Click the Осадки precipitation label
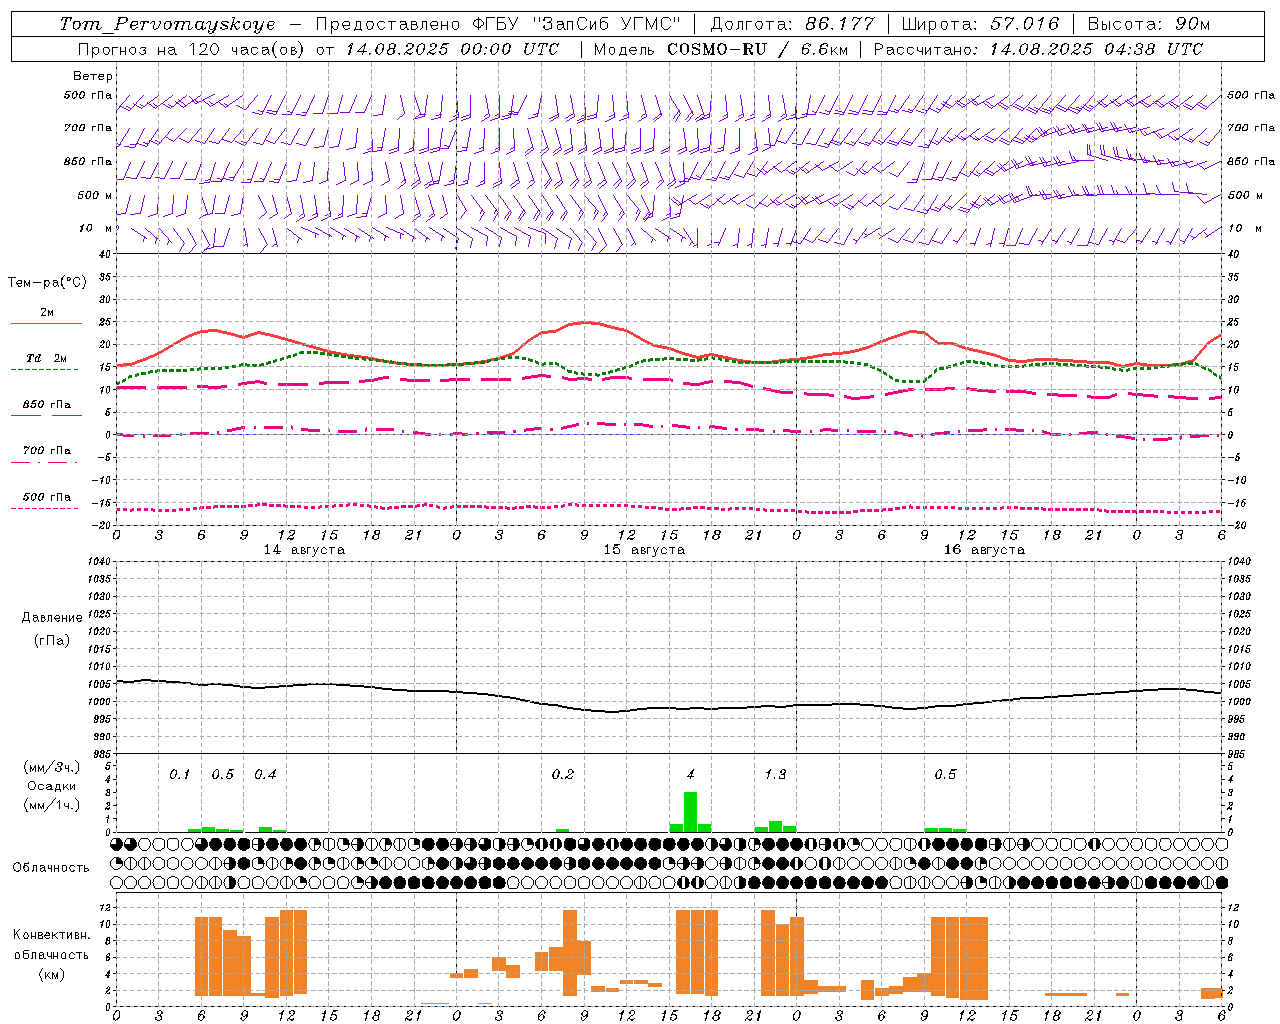 click(x=52, y=786)
